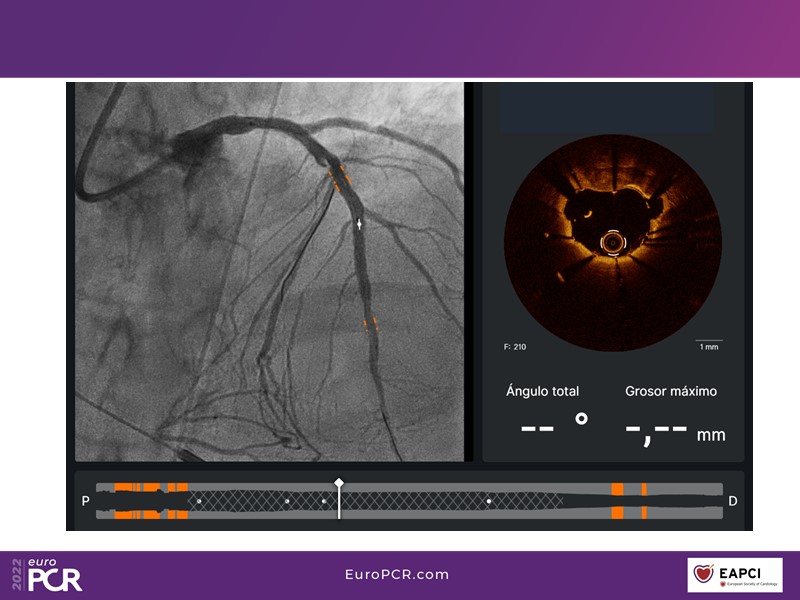Click the white arrow marker on the angiogram vessel

point(361,227)
